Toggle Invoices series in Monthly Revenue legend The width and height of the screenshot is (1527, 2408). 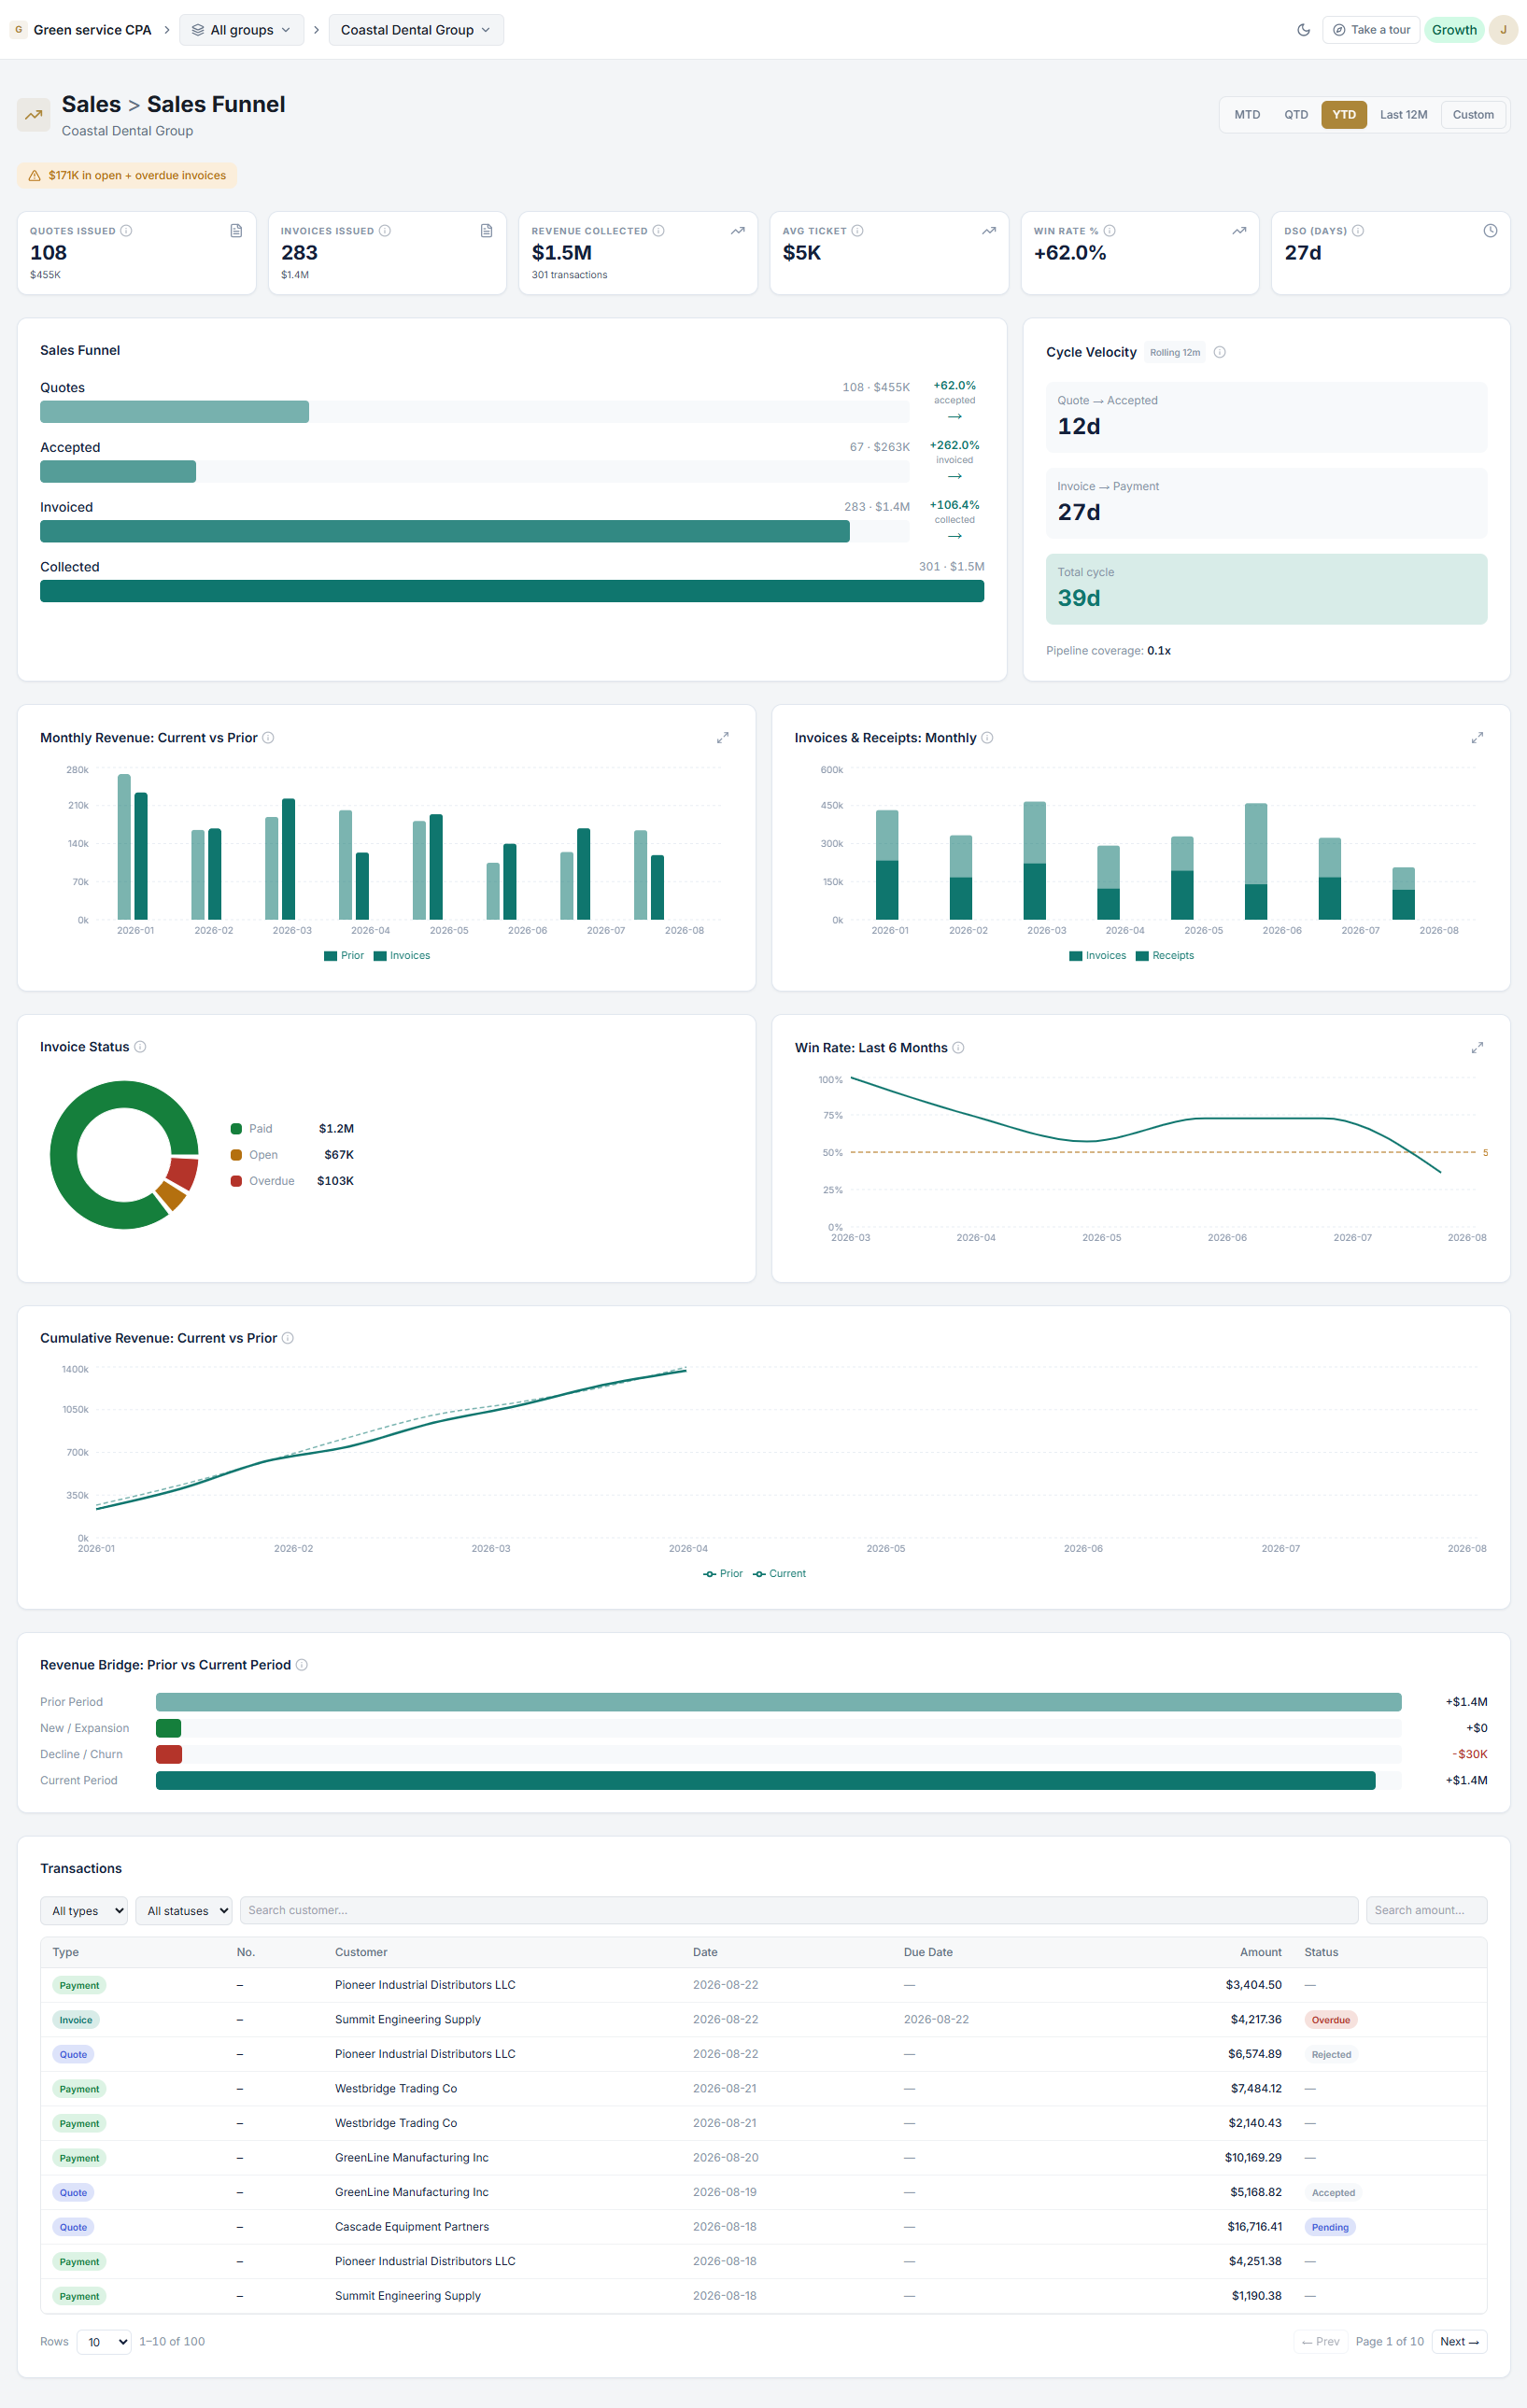pos(402,956)
